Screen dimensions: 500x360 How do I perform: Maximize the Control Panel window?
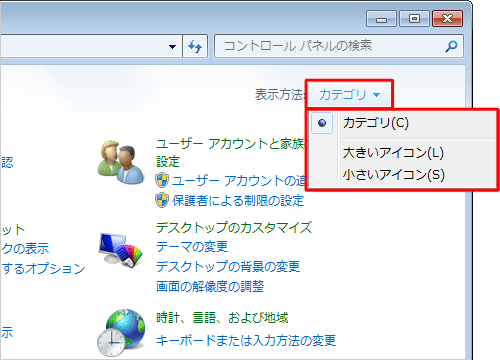tap(414, 19)
